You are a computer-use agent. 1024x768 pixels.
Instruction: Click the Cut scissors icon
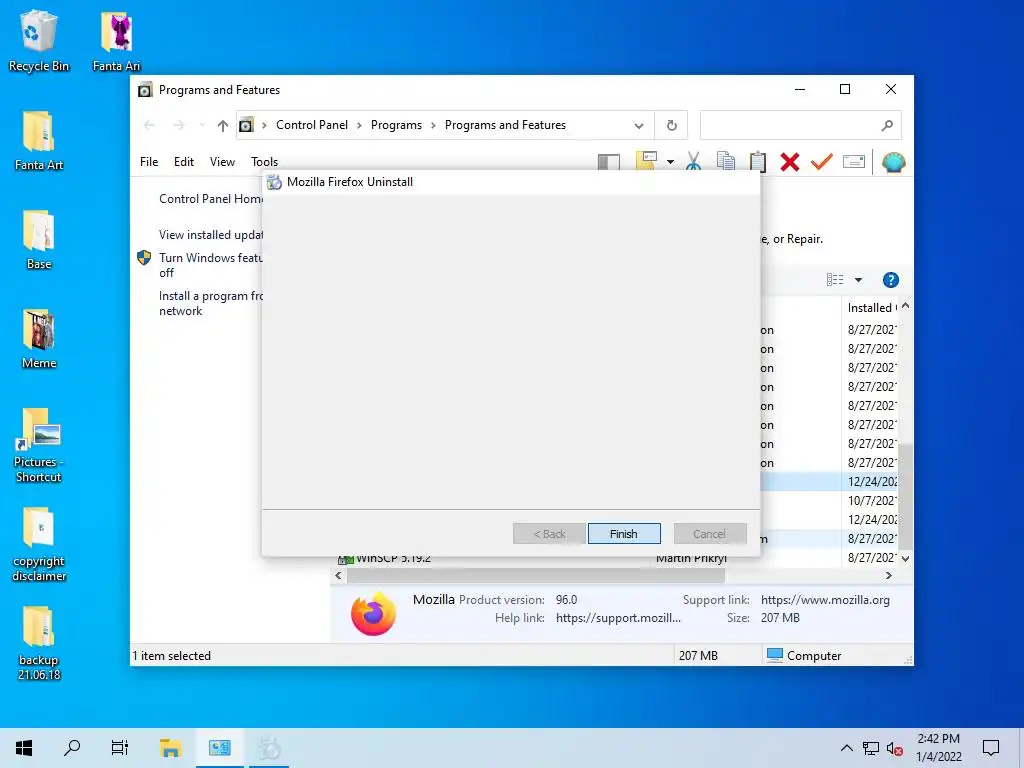(x=694, y=161)
